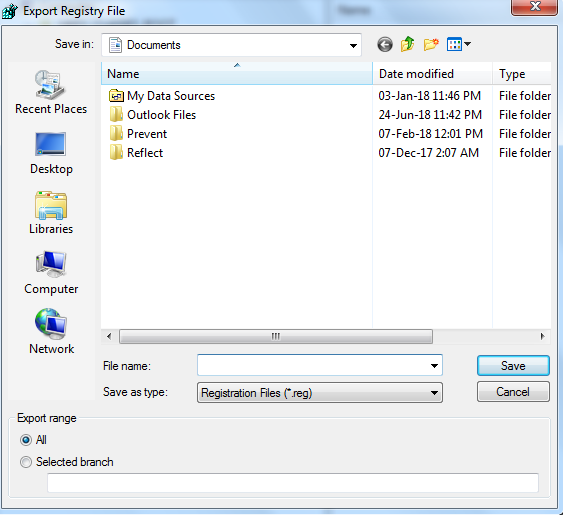Sort by the Type column header
This screenshot has height=515, width=563.
pyautogui.click(x=522, y=74)
